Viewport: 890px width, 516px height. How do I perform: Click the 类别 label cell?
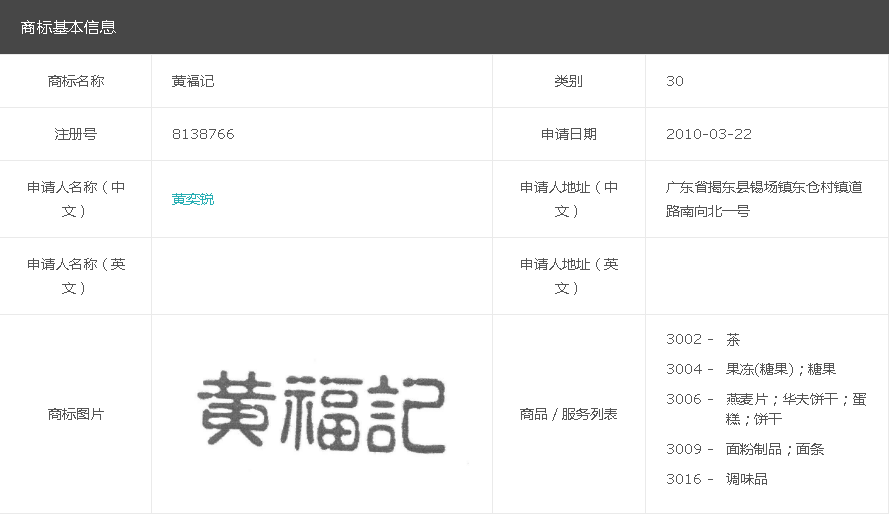(x=568, y=81)
